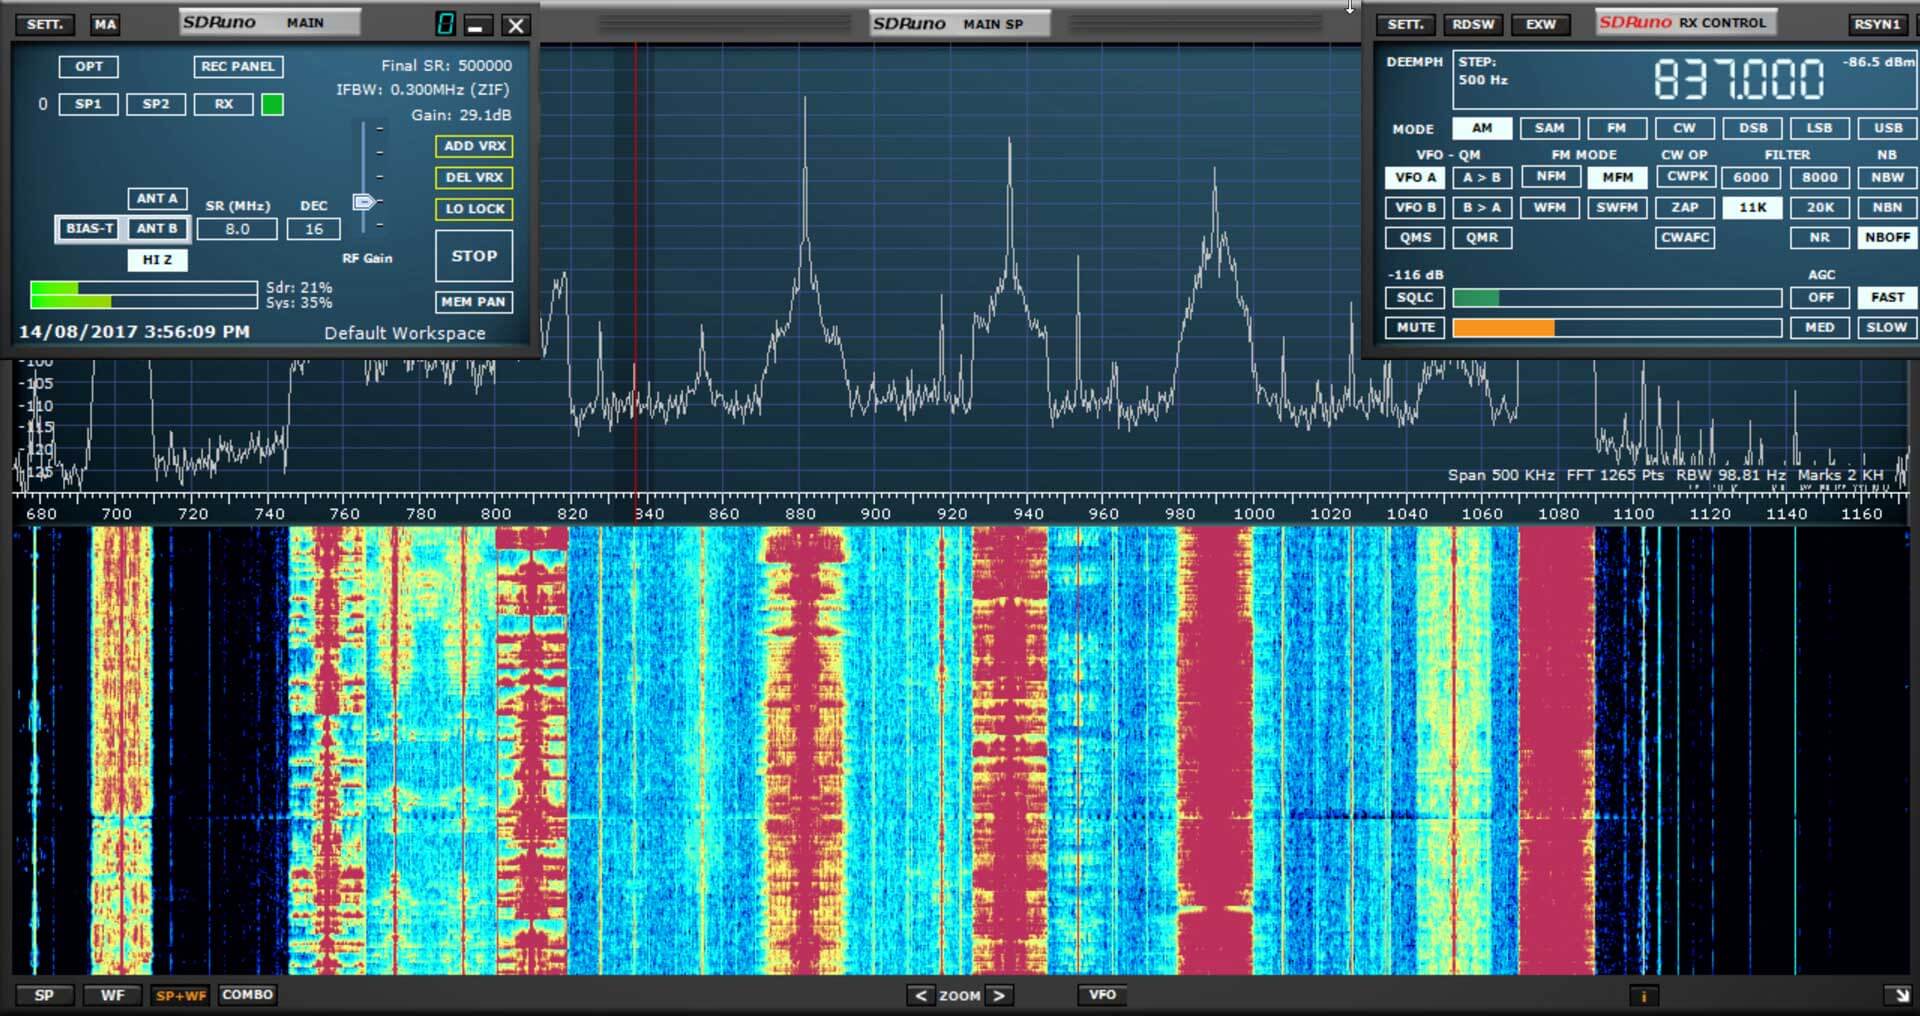1920x1016 pixels.
Task: Switch to the COMBO display mode
Action: click(x=247, y=995)
